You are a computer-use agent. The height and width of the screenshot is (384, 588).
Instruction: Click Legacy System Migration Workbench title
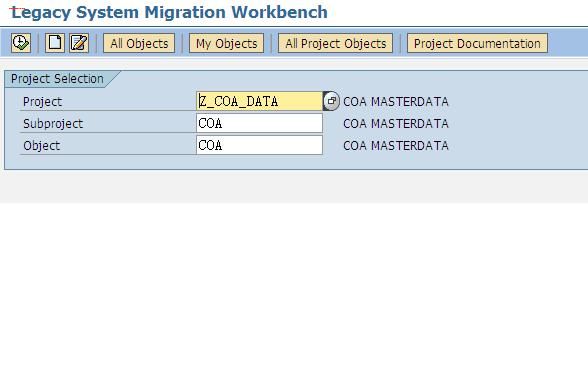[x=170, y=12]
